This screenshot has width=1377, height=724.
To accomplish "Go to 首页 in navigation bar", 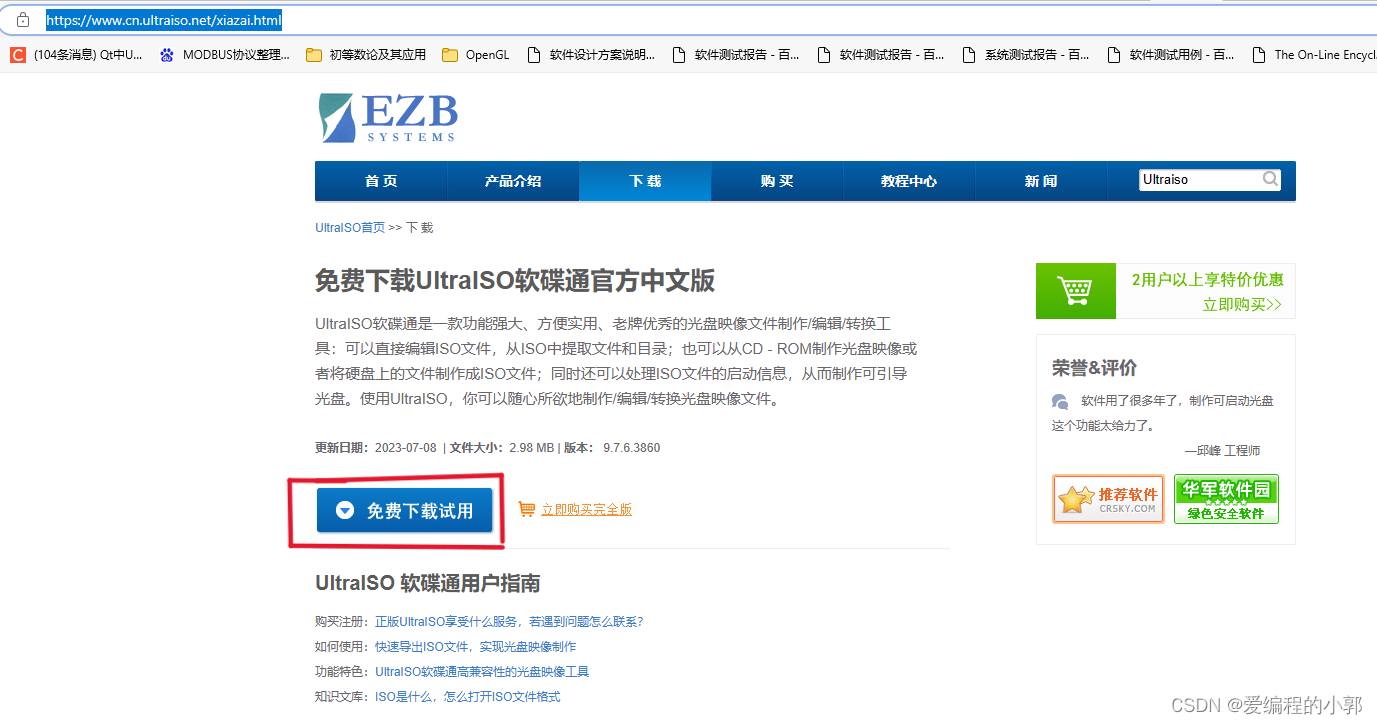I will pyautogui.click(x=381, y=181).
